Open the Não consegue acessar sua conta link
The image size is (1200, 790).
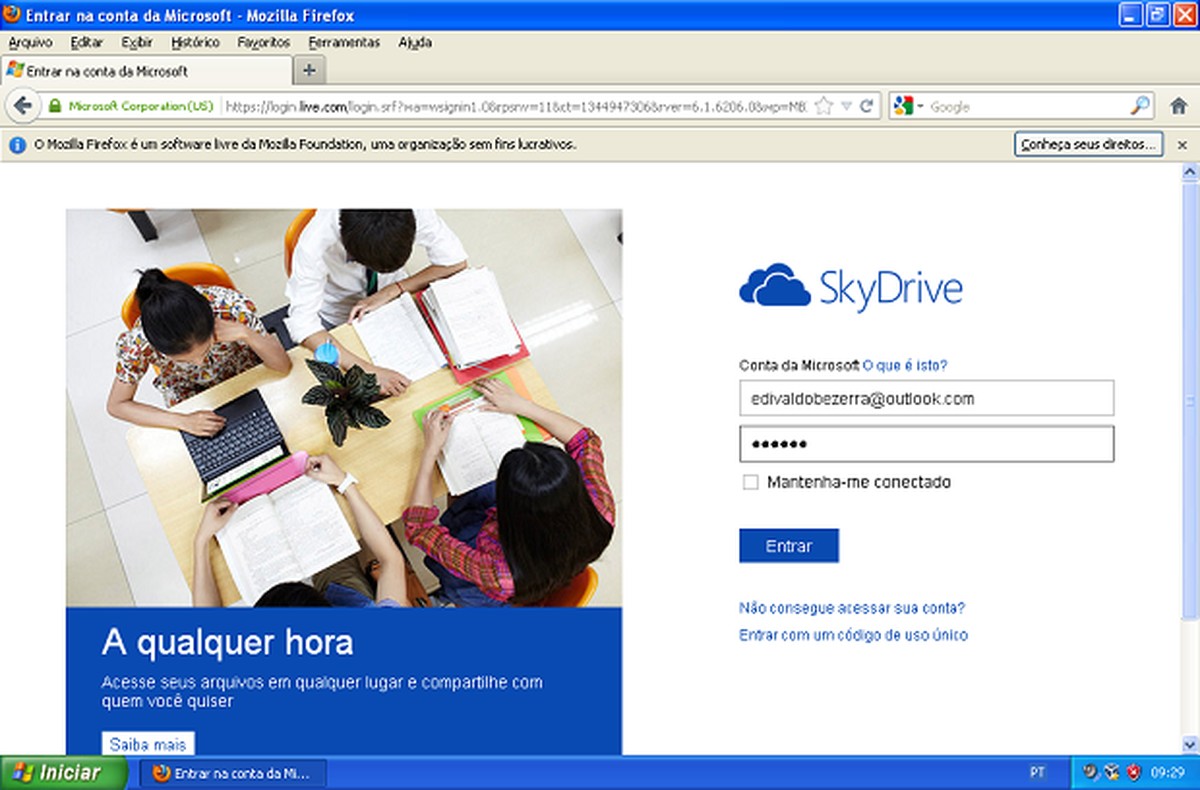pyautogui.click(x=850, y=607)
